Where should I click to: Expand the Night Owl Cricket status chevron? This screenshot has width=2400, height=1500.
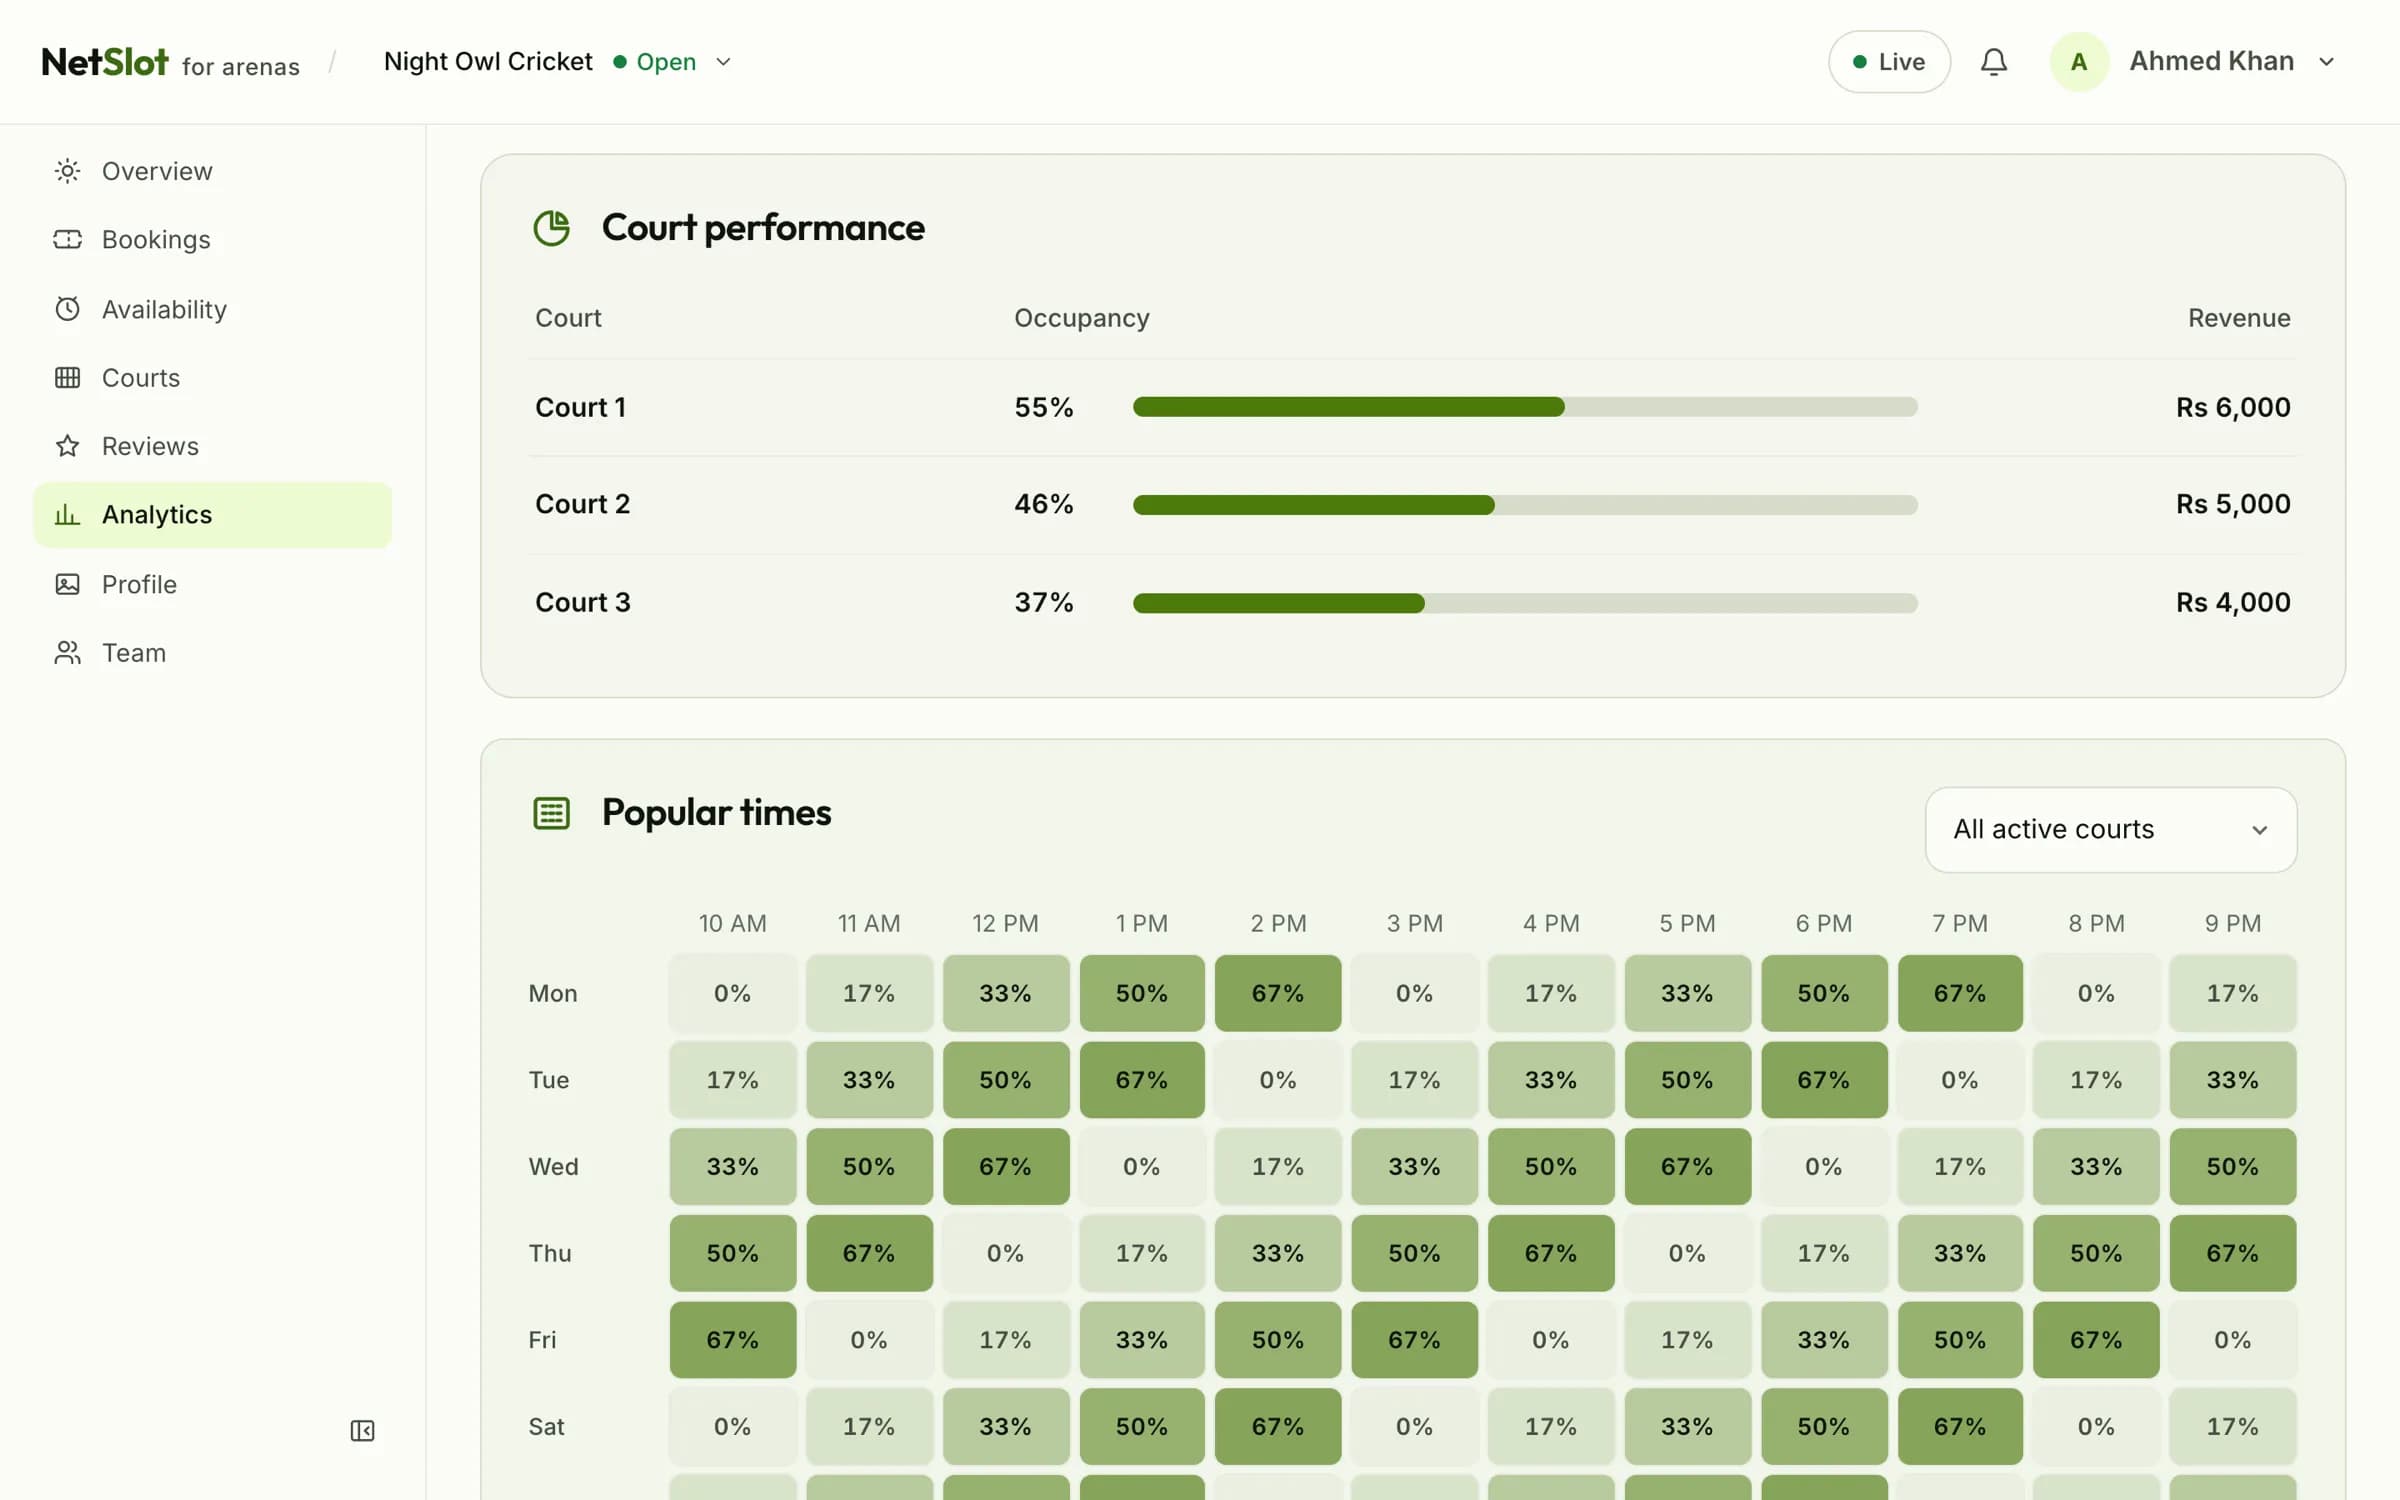tap(724, 62)
